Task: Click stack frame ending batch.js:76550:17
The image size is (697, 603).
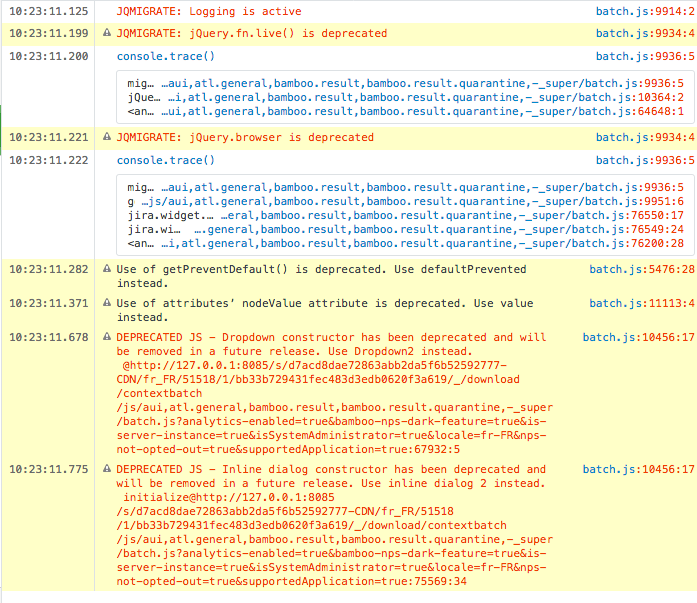Action: coord(405,216)
